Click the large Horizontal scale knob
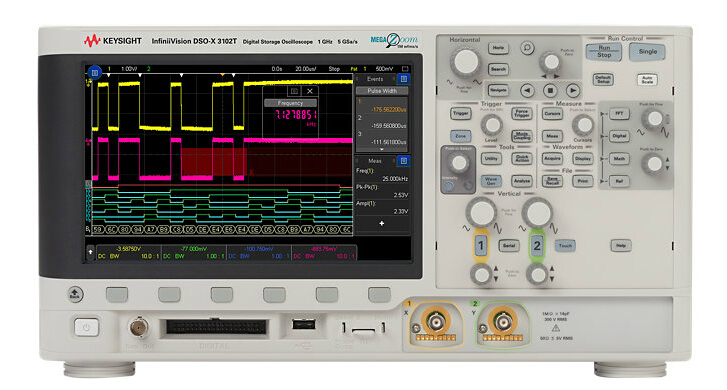The width and height of the screenshot is (727, 390). pyautogui.click(x=465, y=62)
